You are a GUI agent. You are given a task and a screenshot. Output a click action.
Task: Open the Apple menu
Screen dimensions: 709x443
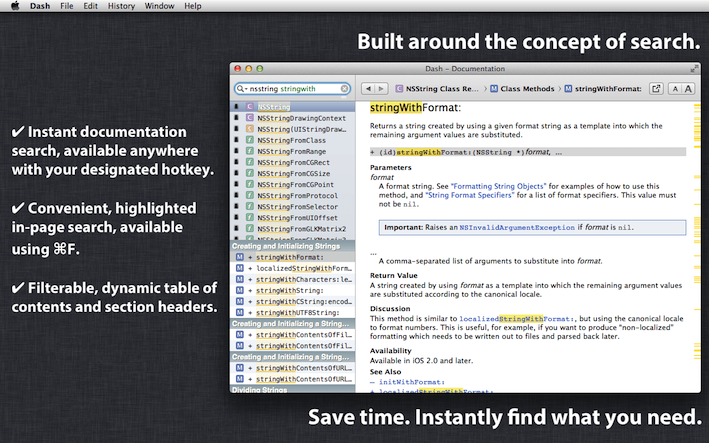pos(15,6)
